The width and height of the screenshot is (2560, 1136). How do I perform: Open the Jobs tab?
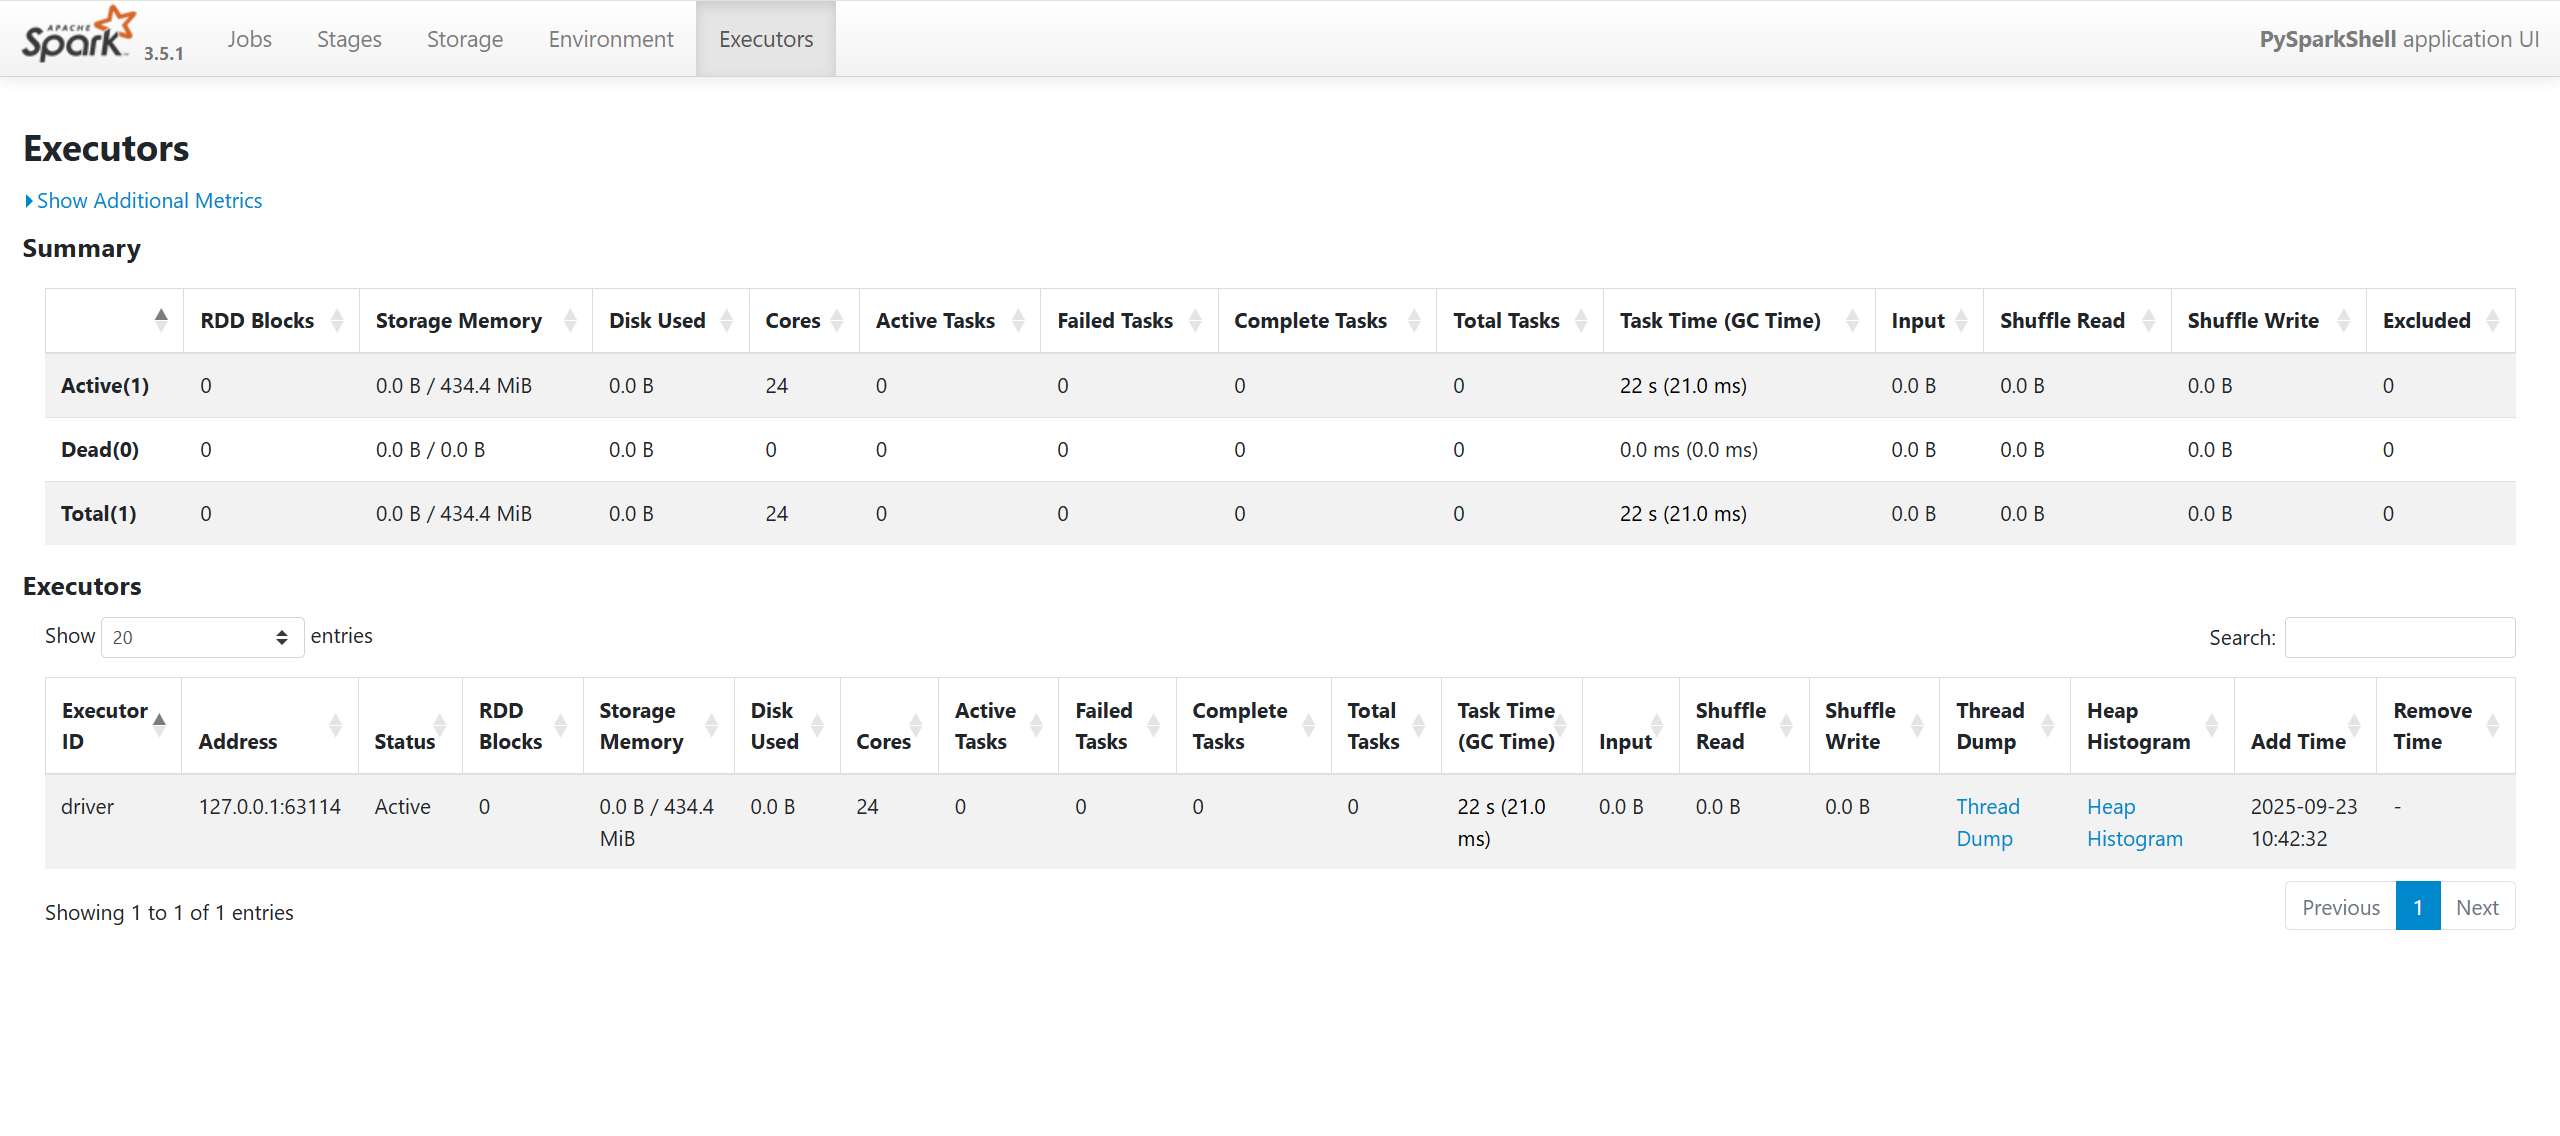coord(249,39)
